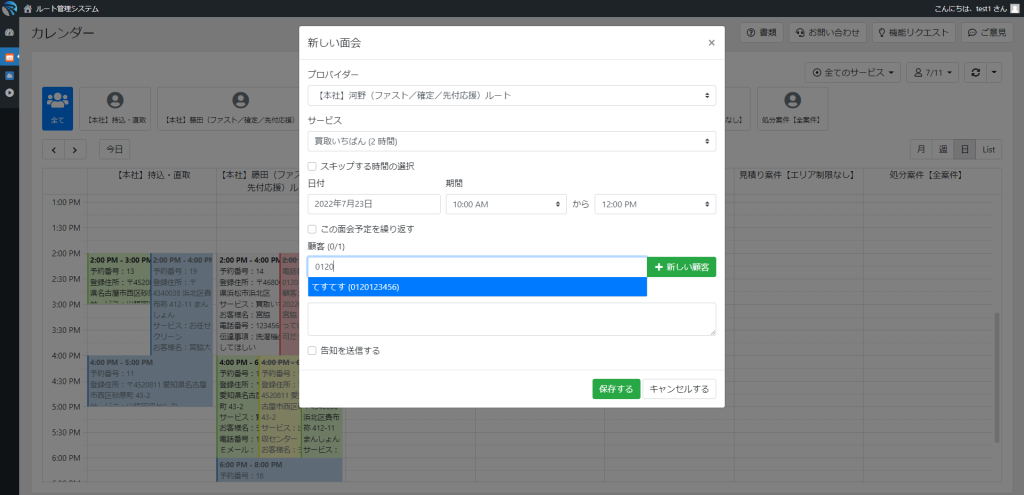
Task: Click the WordPress home icon in top bar
Action: click(x=10, y=8)
